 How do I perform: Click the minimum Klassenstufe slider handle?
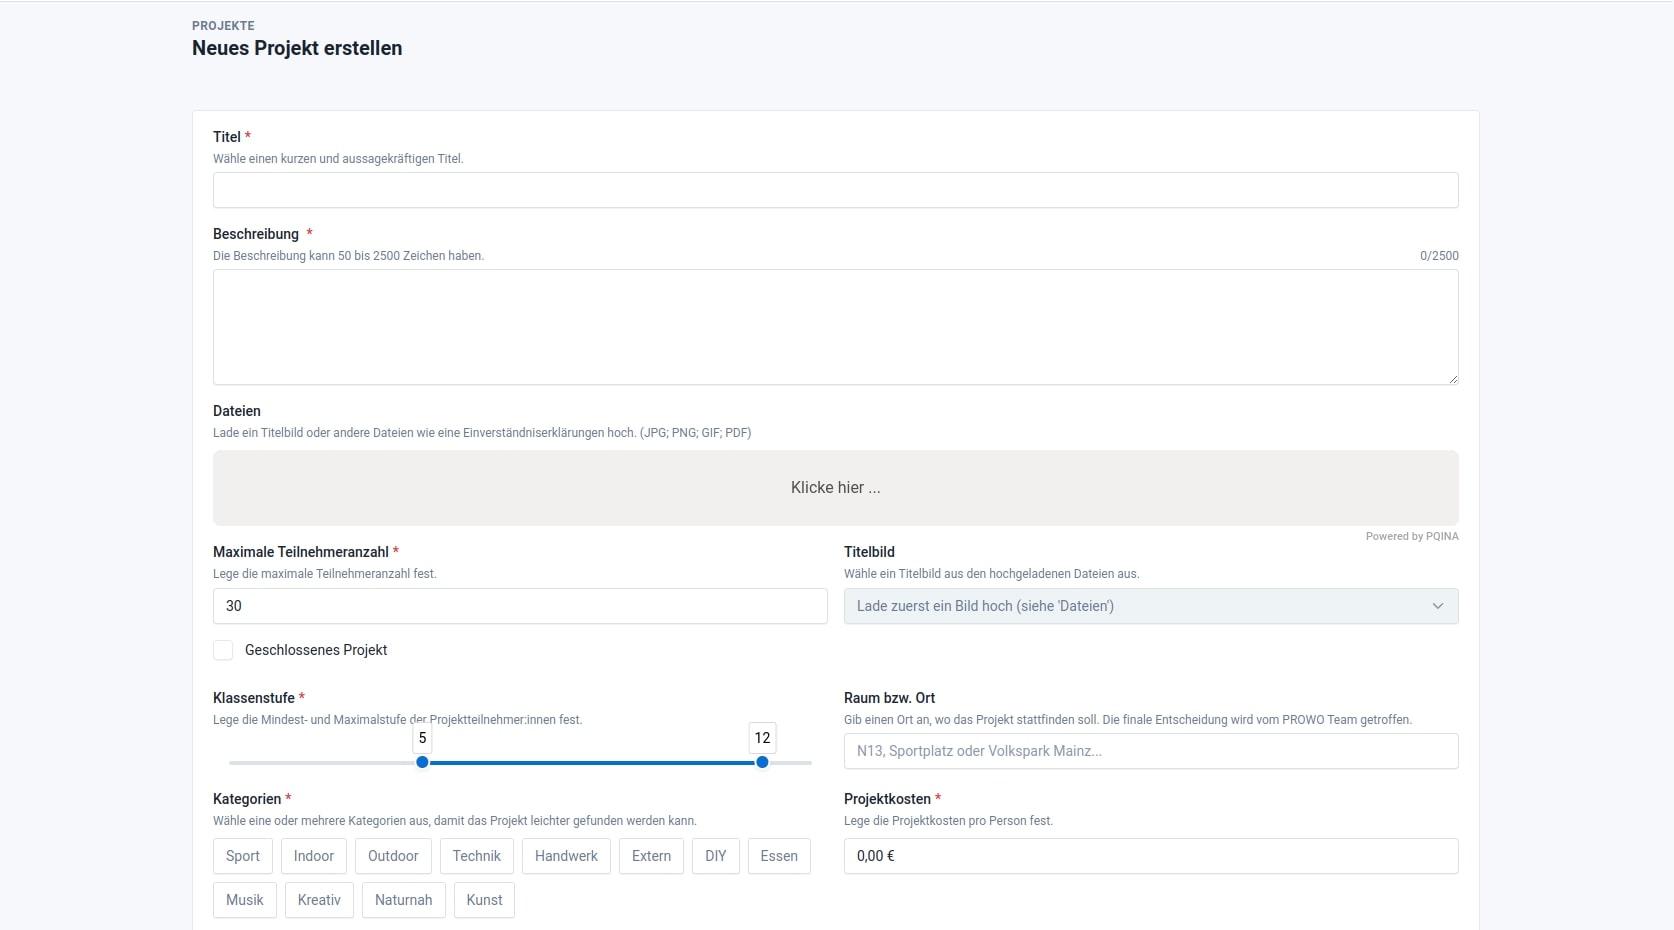[422, 762]
